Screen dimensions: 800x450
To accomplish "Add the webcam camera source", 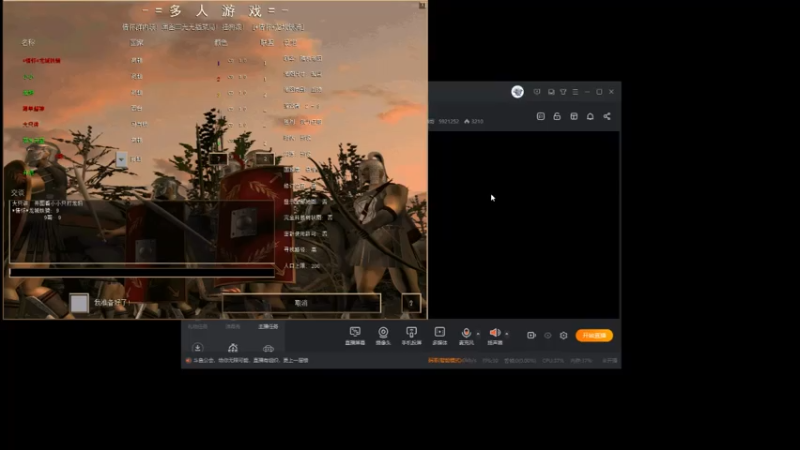I will click(383, 336).
